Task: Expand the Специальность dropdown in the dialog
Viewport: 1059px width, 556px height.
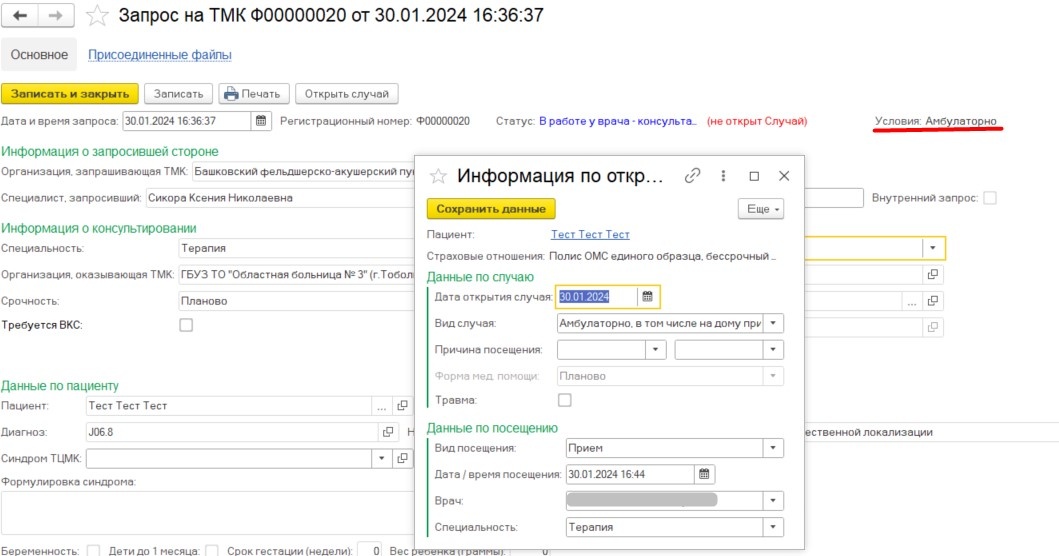Action: [x=774, y=527]
